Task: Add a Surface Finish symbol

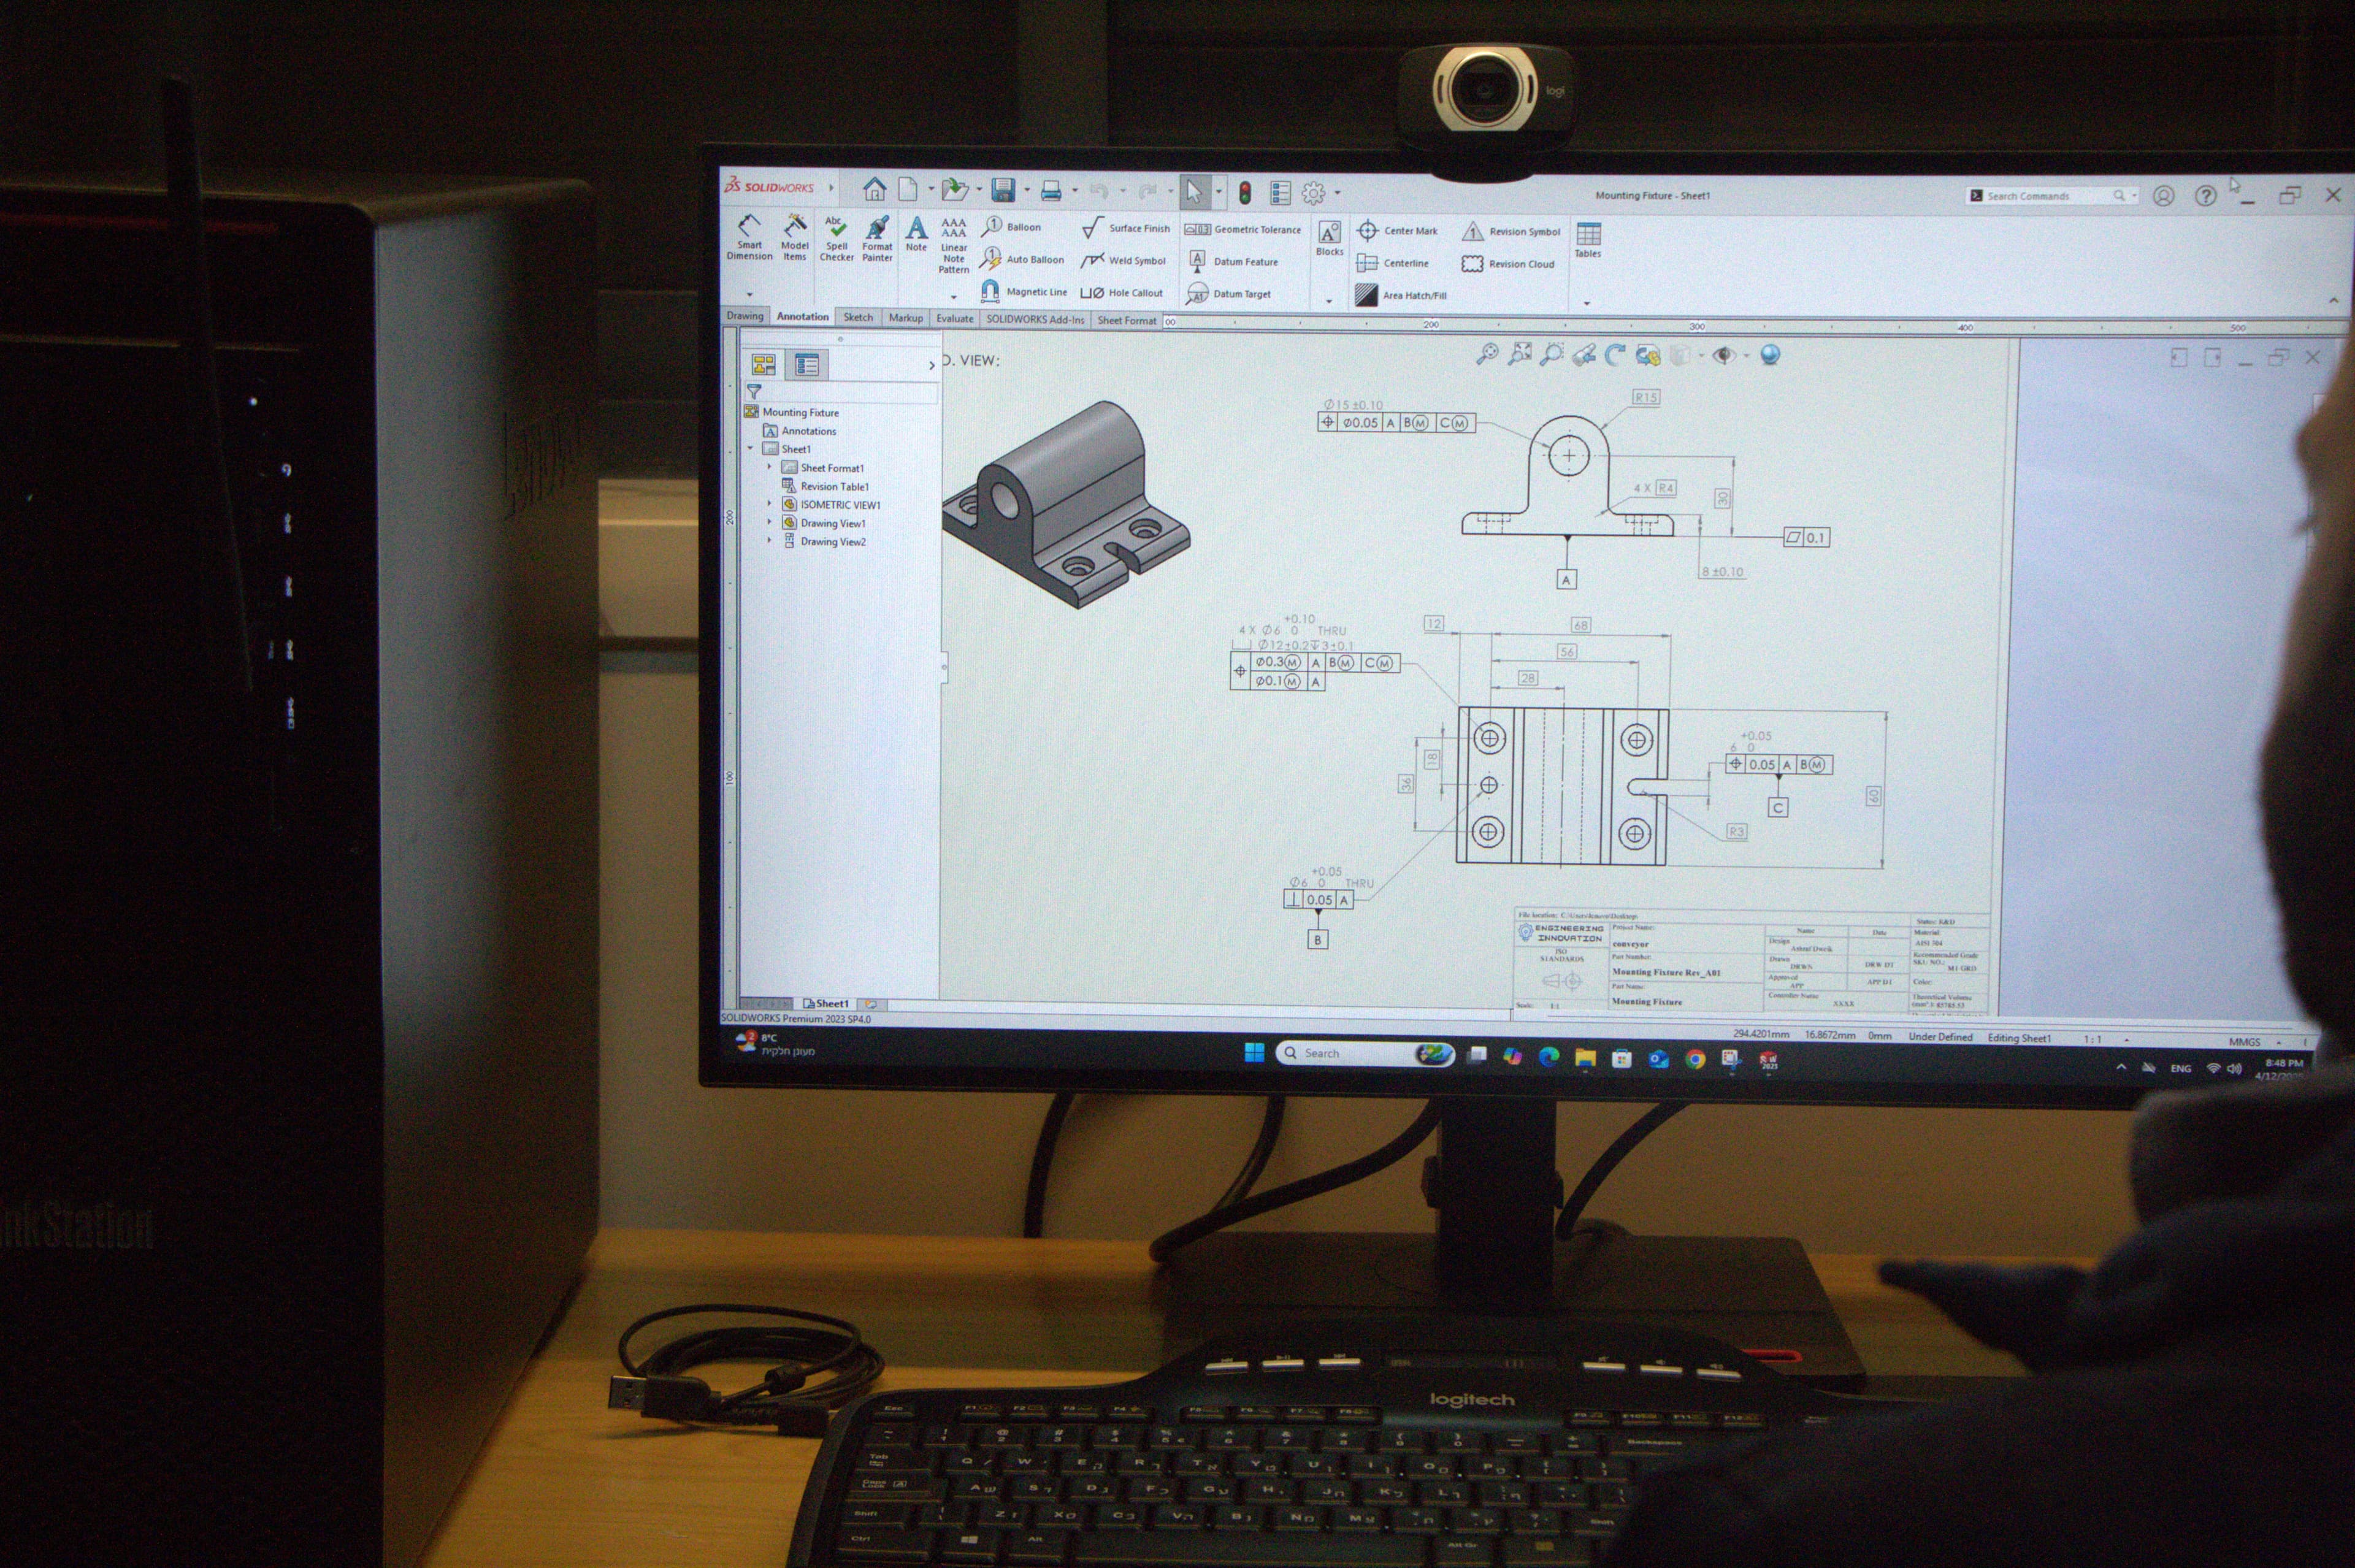Action: point(1126,228)
